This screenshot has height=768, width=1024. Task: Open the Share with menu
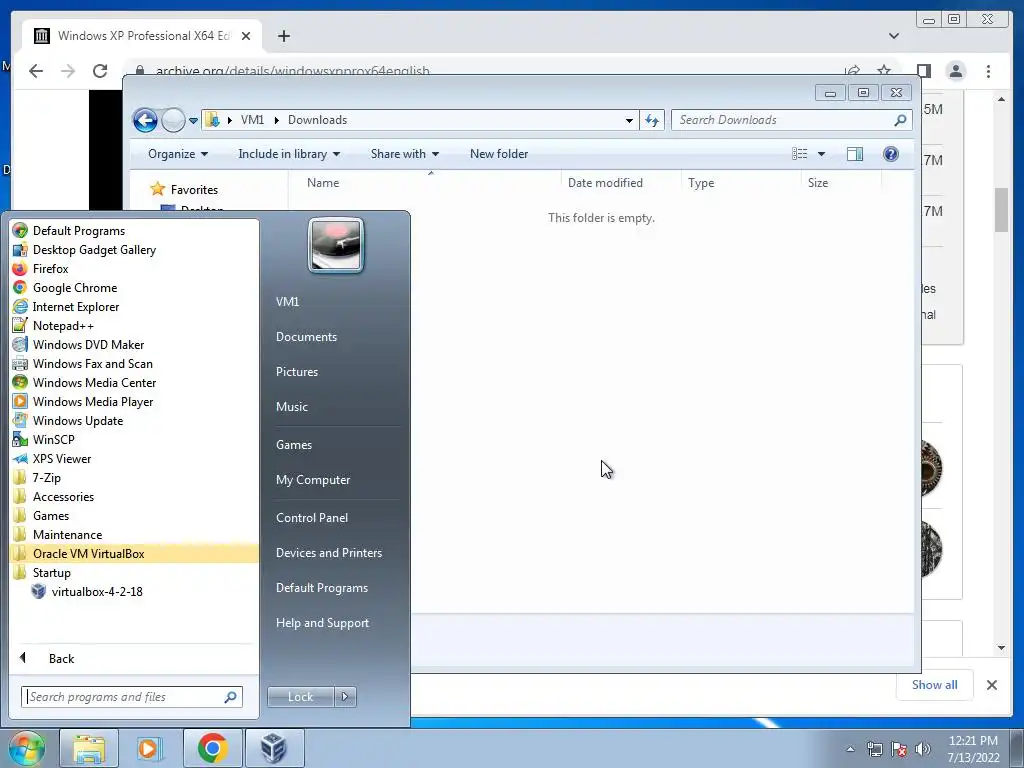[404, 153]
